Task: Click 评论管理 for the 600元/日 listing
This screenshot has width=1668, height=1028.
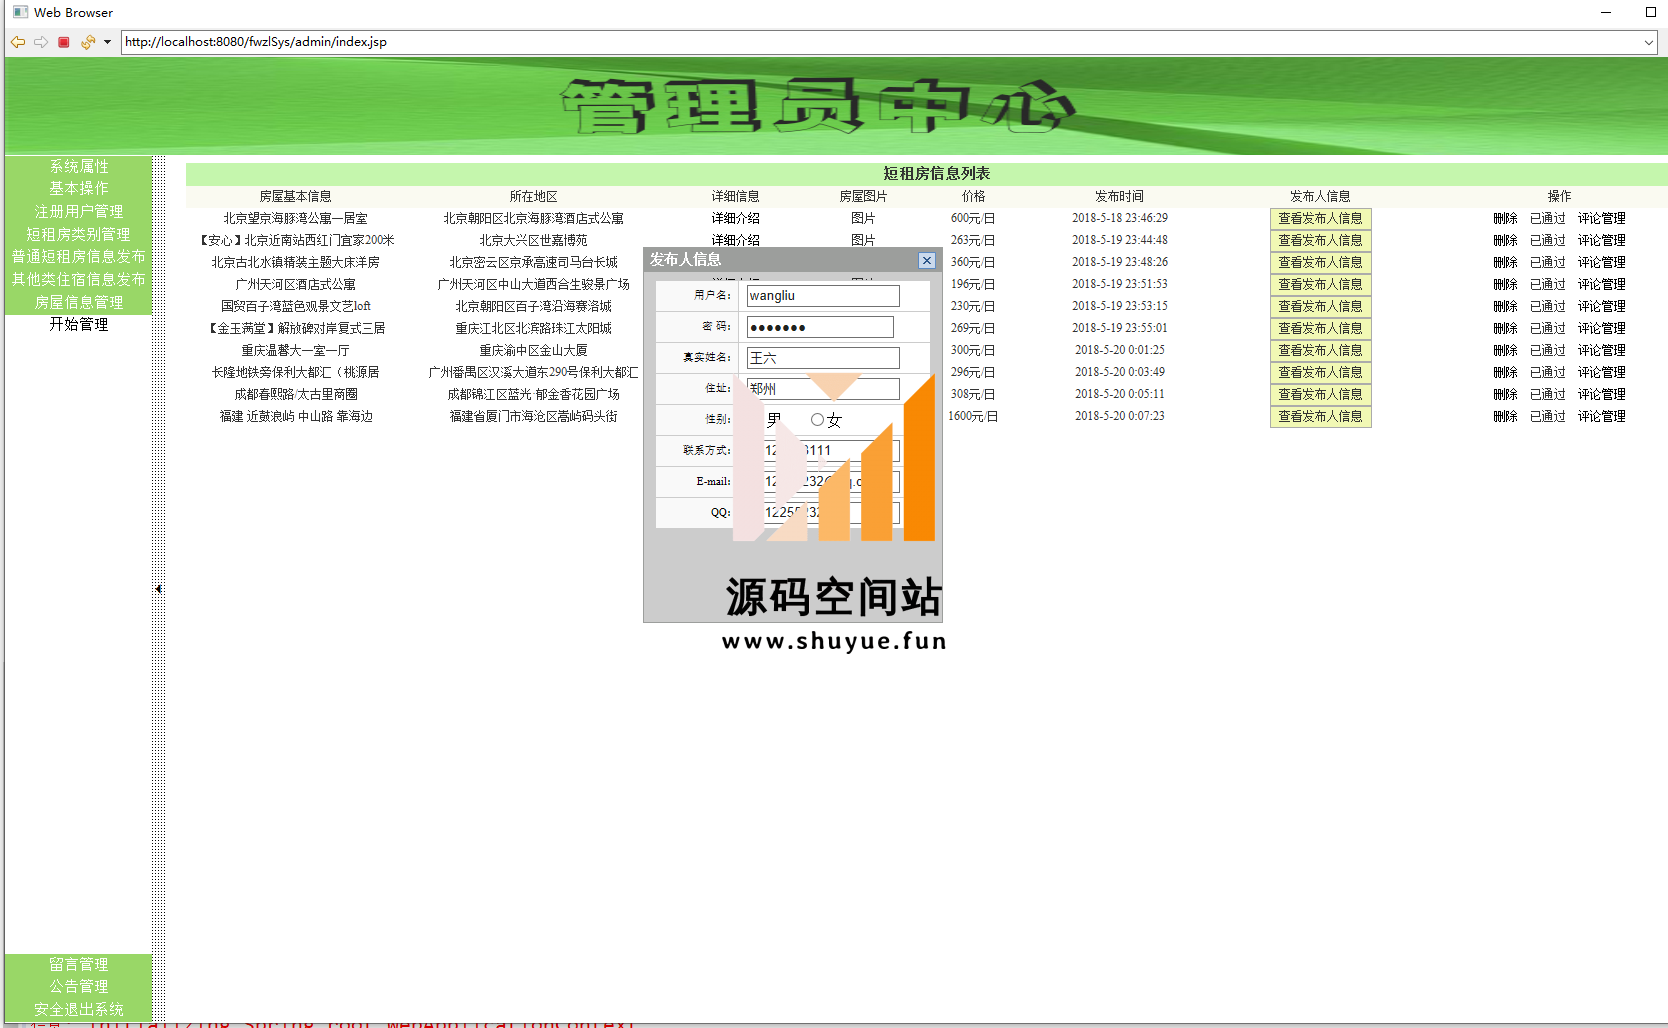Action: pyautogui.click(x=1601, y=218)
